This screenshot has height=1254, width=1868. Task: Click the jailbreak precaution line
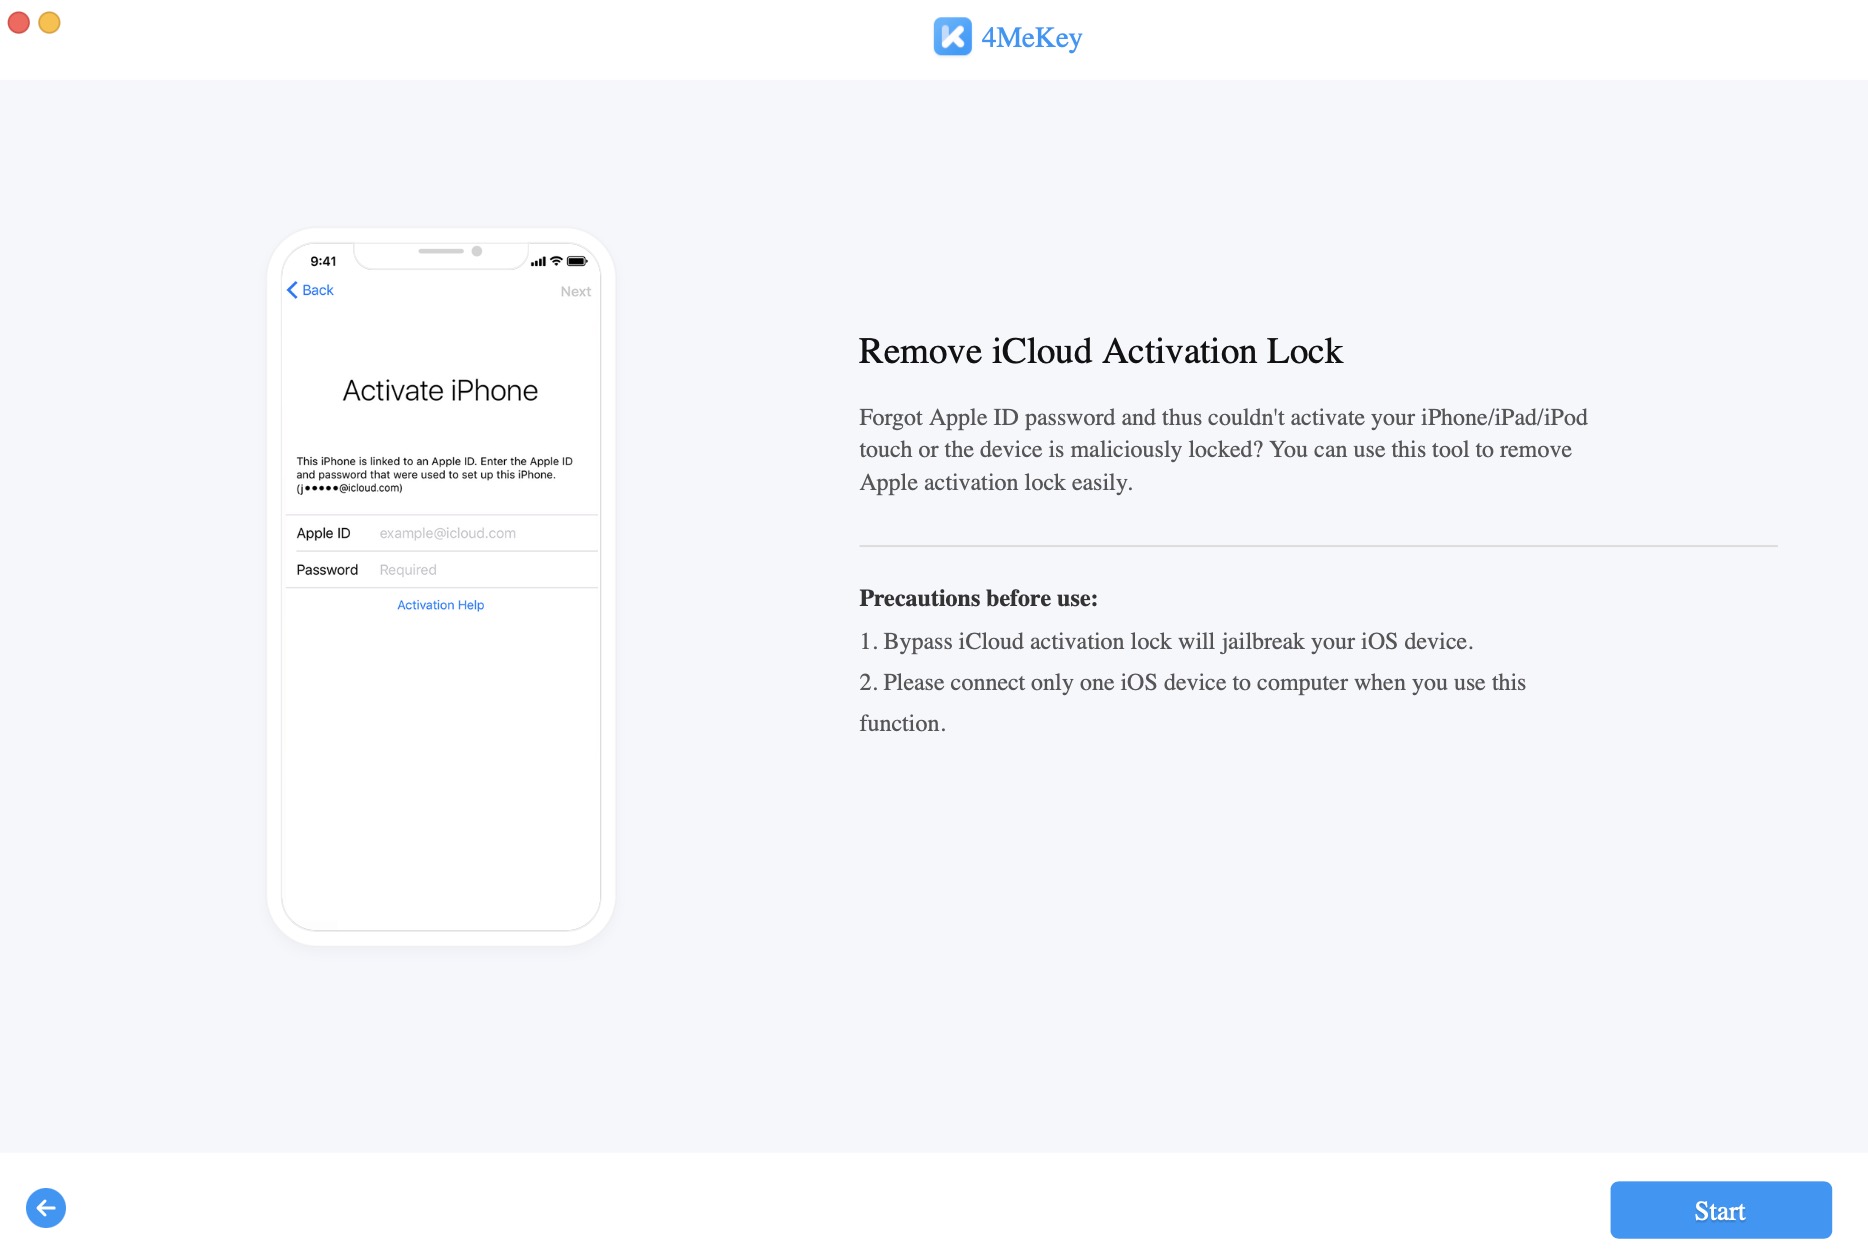tap(1166, 641)
